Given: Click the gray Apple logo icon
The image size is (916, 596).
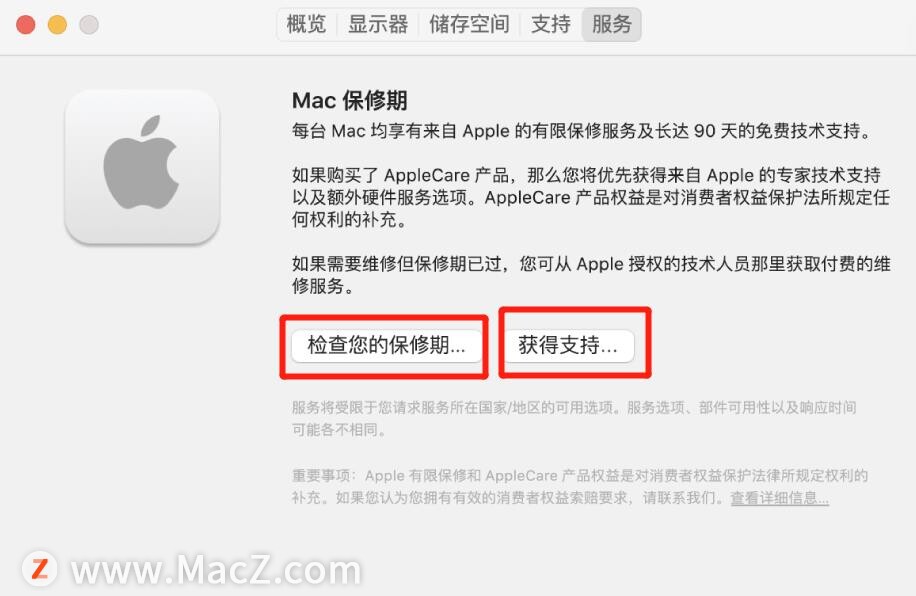Looking at the screenshot, I should point(142,165).
